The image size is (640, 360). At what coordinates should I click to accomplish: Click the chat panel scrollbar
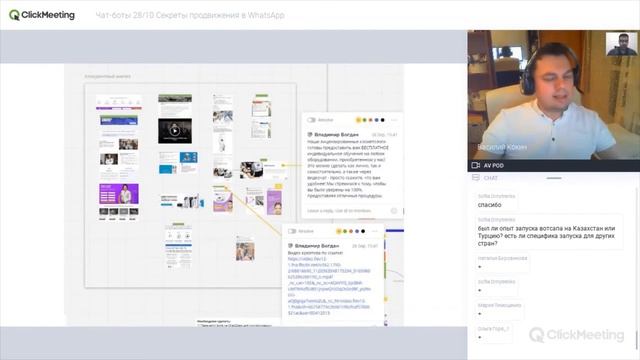pos(636,339)
